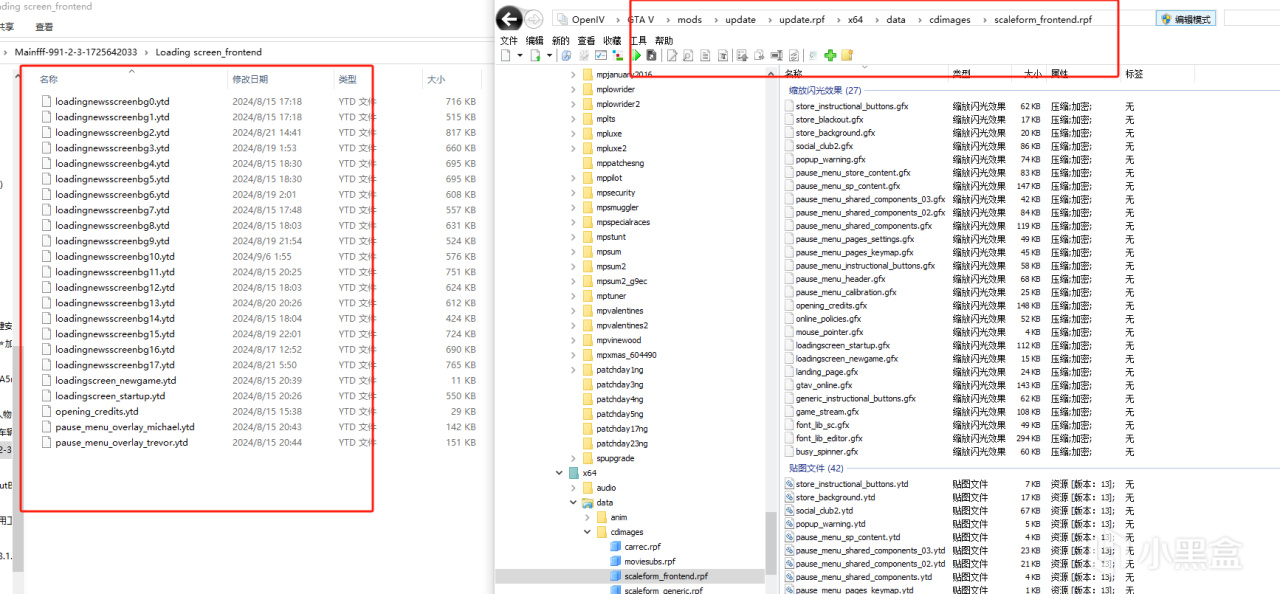Click the carrec.rpf blue archive icon
1280x594 pixels.
[x=616, y=547]
